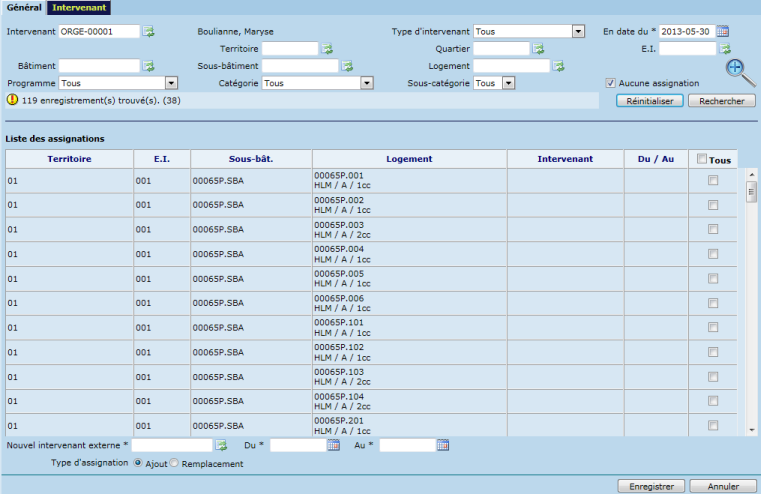Screen dimensions: 761x494
Task: Expand the Type d'intervenant dropdown
Action: [578, 32]
